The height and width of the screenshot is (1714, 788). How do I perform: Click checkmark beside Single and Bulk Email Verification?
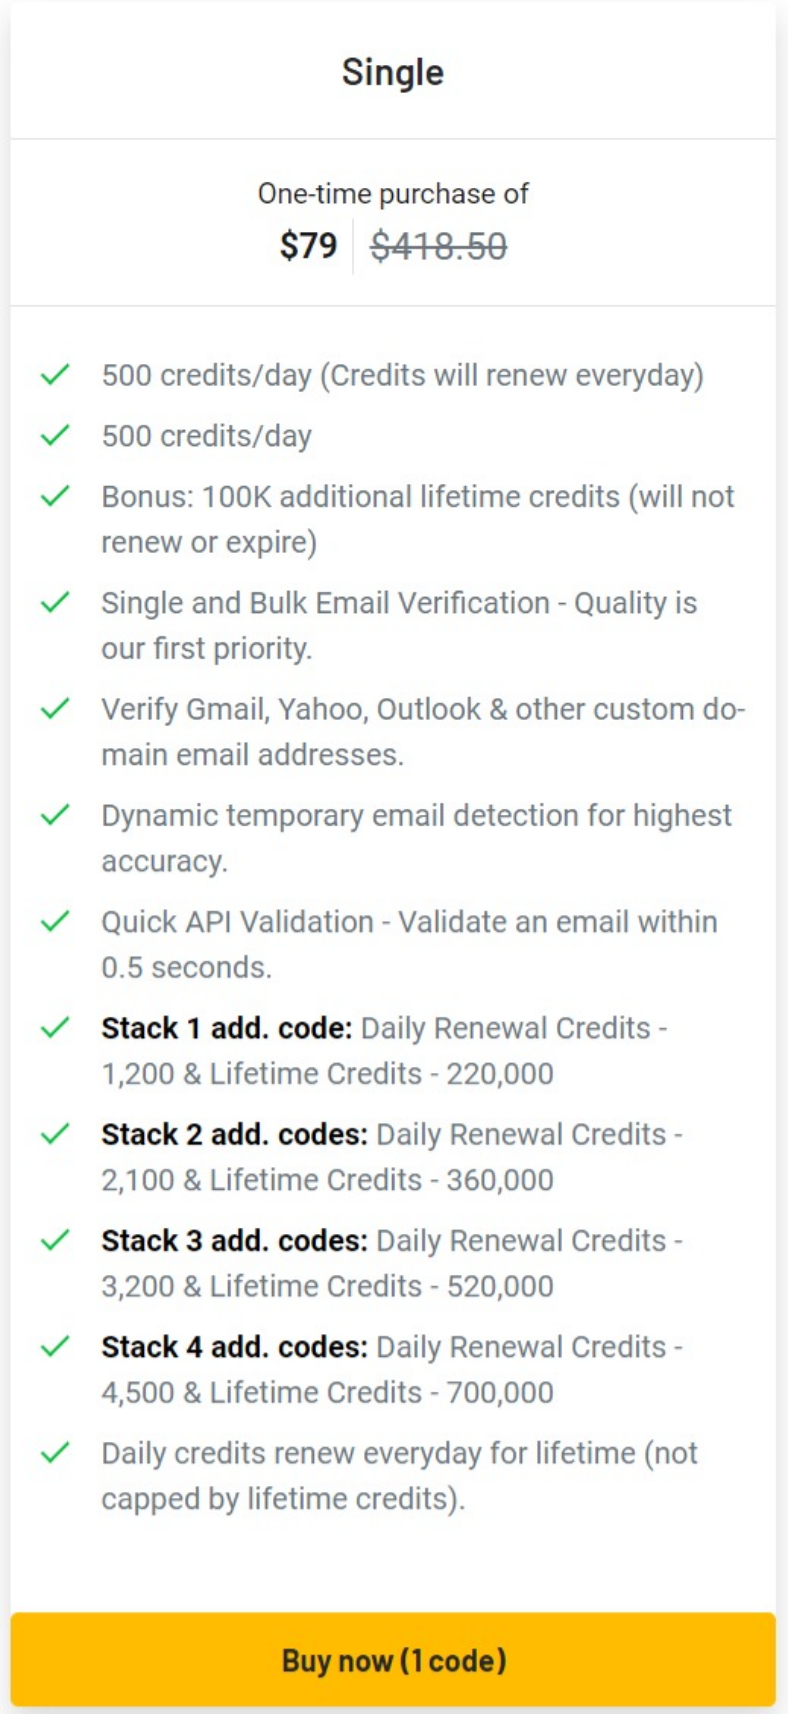click(x=55, y=602)
